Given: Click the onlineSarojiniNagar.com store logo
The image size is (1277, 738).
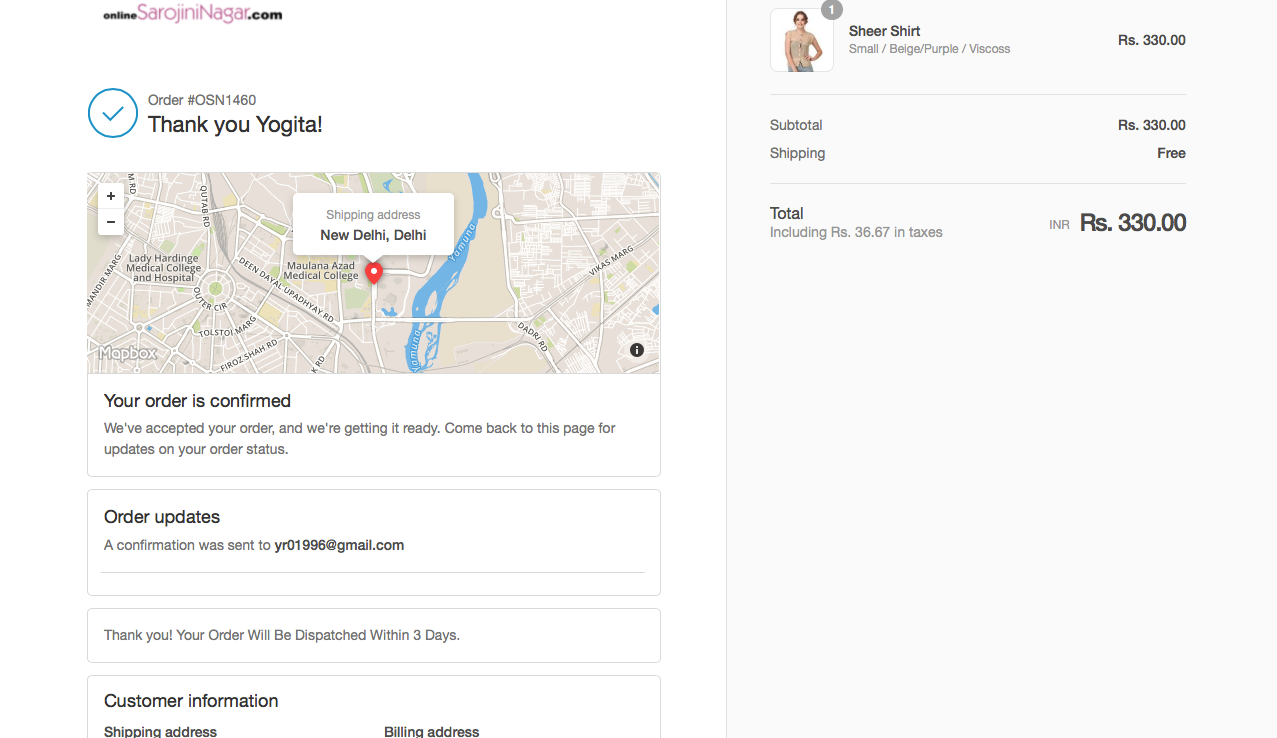Looking at the screenshot, I should point(192,14).
